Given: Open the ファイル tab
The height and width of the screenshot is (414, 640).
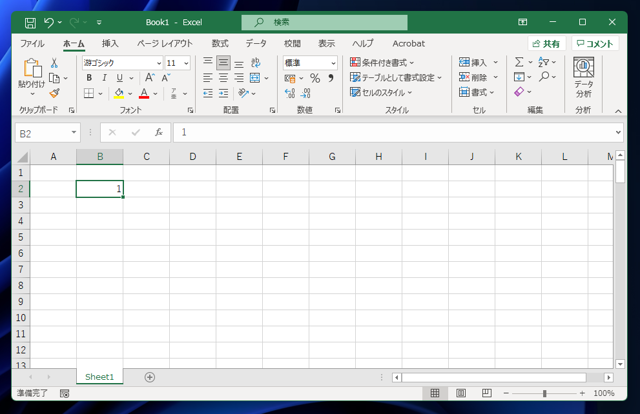Looking at the screenshot, I should click(x=32, y=43).
